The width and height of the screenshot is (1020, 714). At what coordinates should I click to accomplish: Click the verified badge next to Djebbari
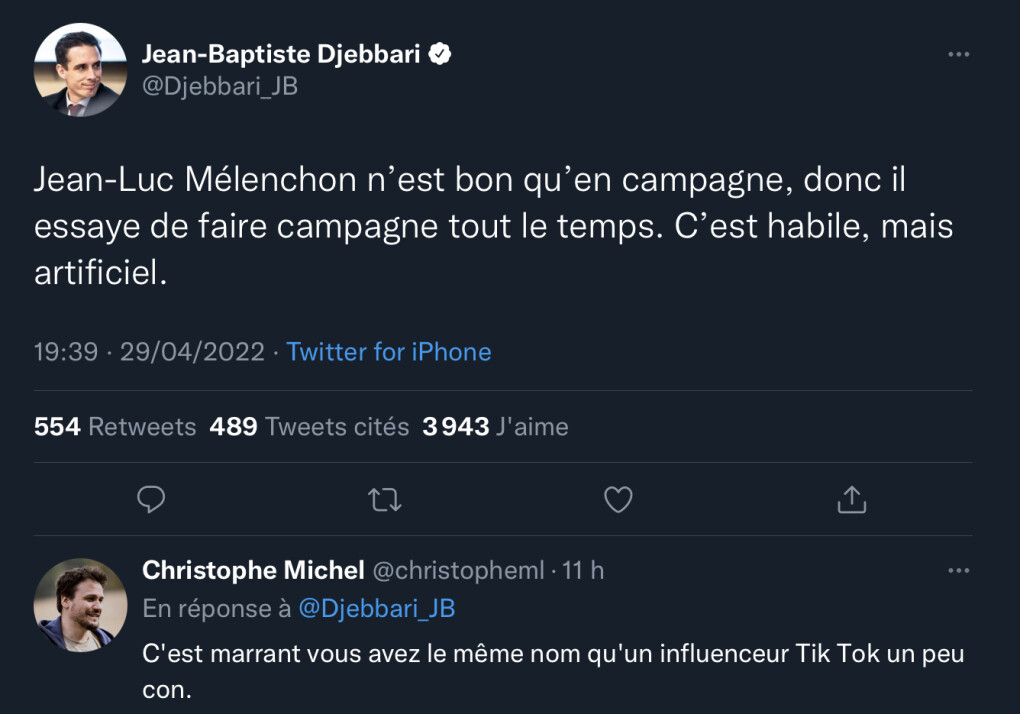440,54
